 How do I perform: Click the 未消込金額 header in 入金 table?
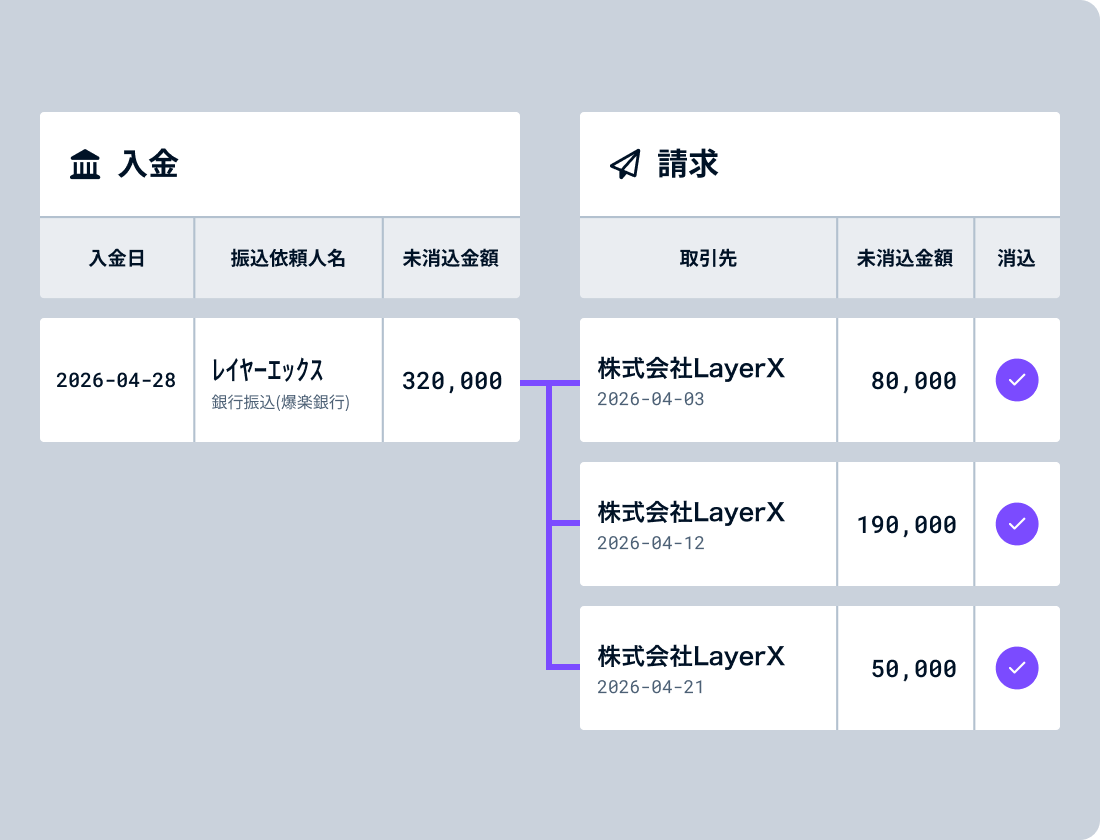(x=451, y=258)
